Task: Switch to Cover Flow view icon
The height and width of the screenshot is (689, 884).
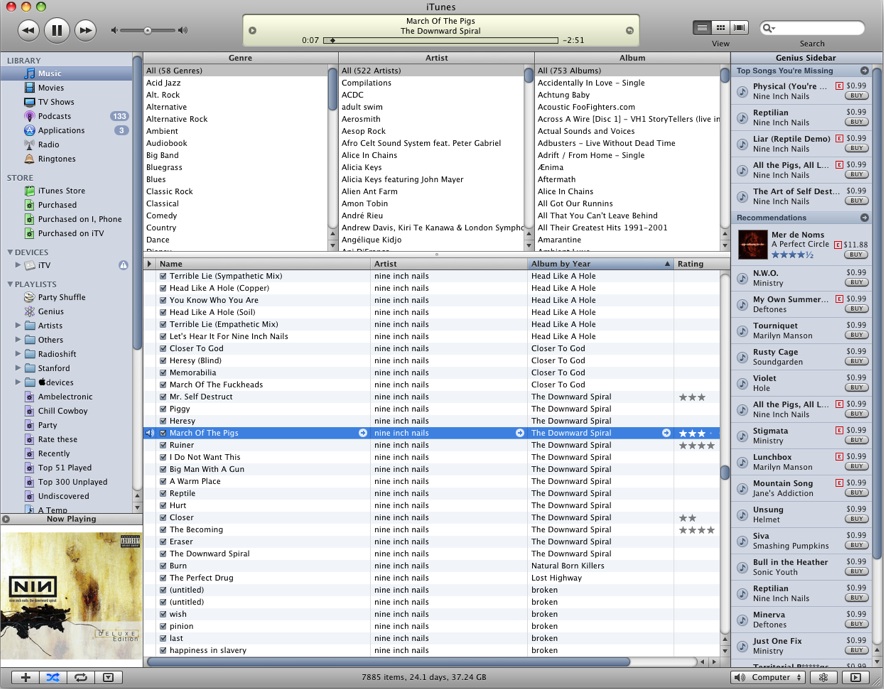Action: pyautogui.click(x=739, y=27)
